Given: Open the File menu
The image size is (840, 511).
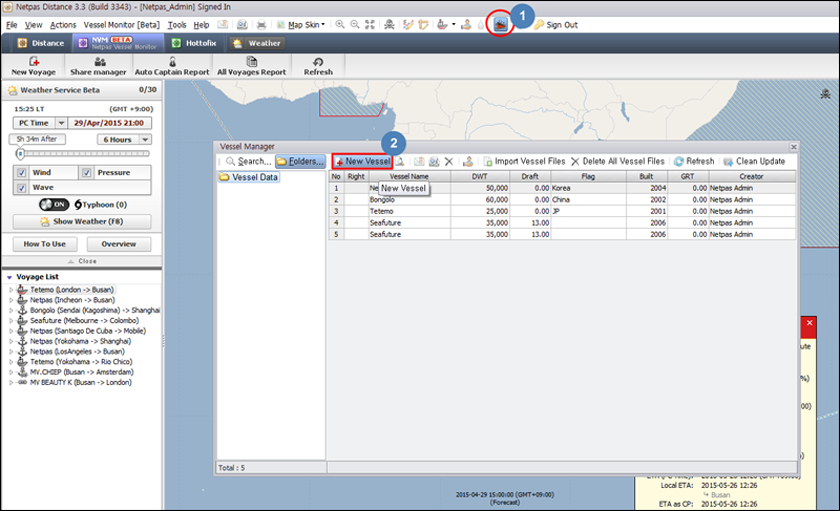Looking at the screenshot, I should [12, 25].
